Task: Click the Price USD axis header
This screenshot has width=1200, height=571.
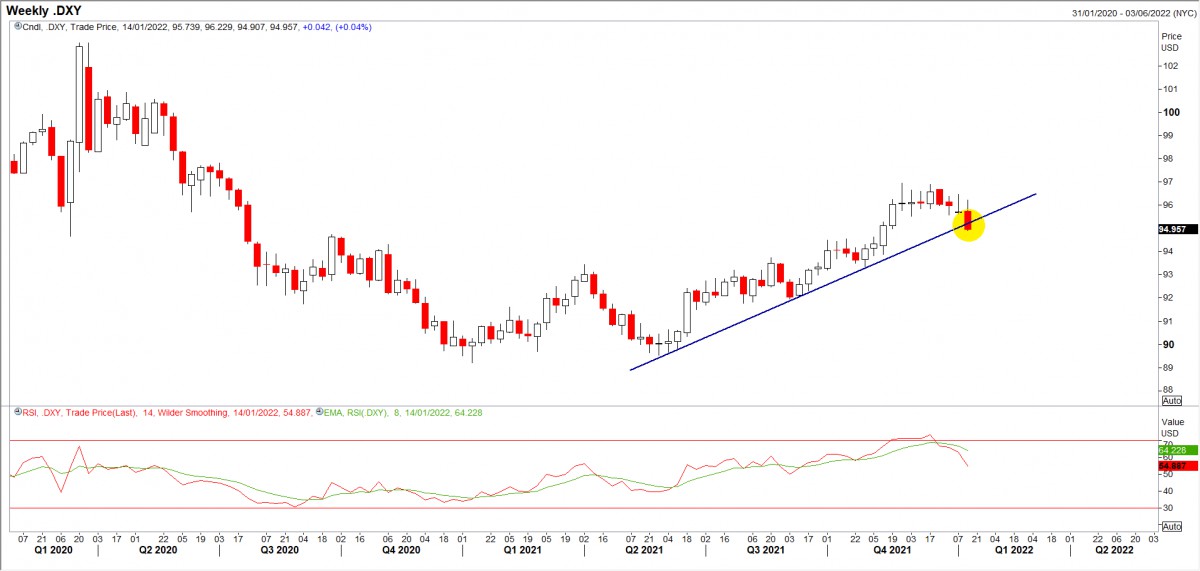Action: pyautogui.click(x=1171, y=42)
